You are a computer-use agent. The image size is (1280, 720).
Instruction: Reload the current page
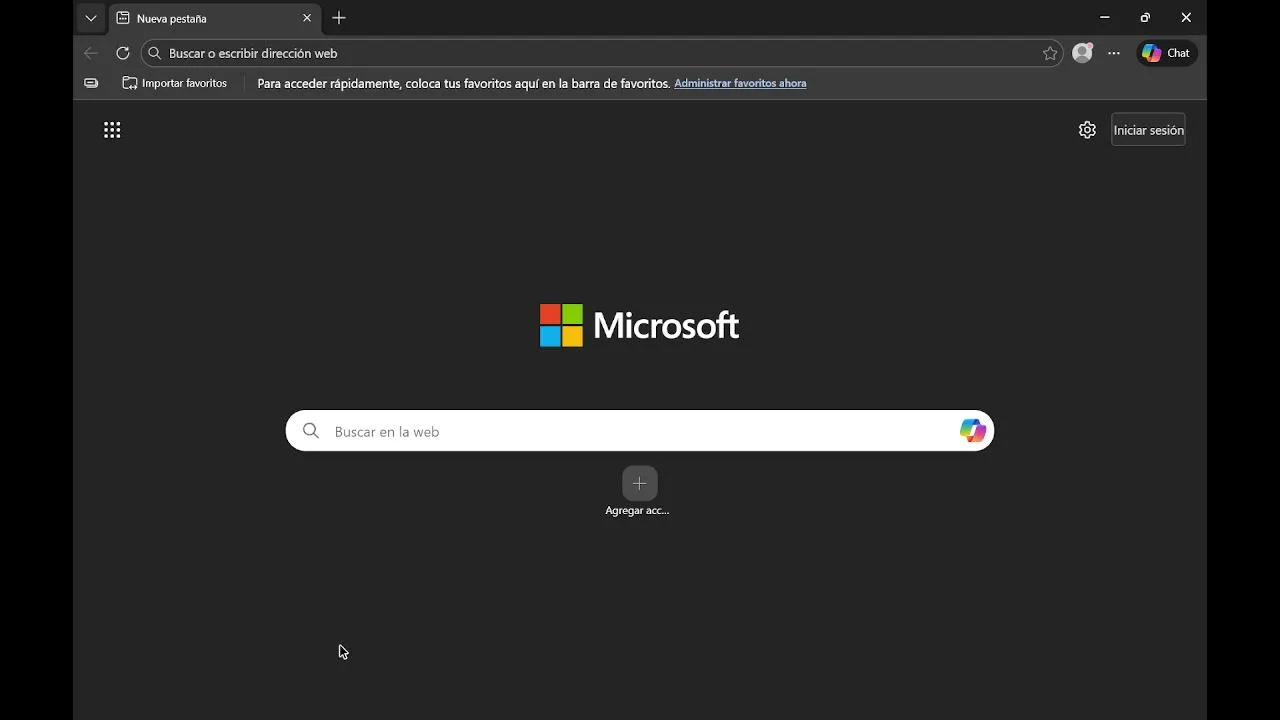pos(123,53)
